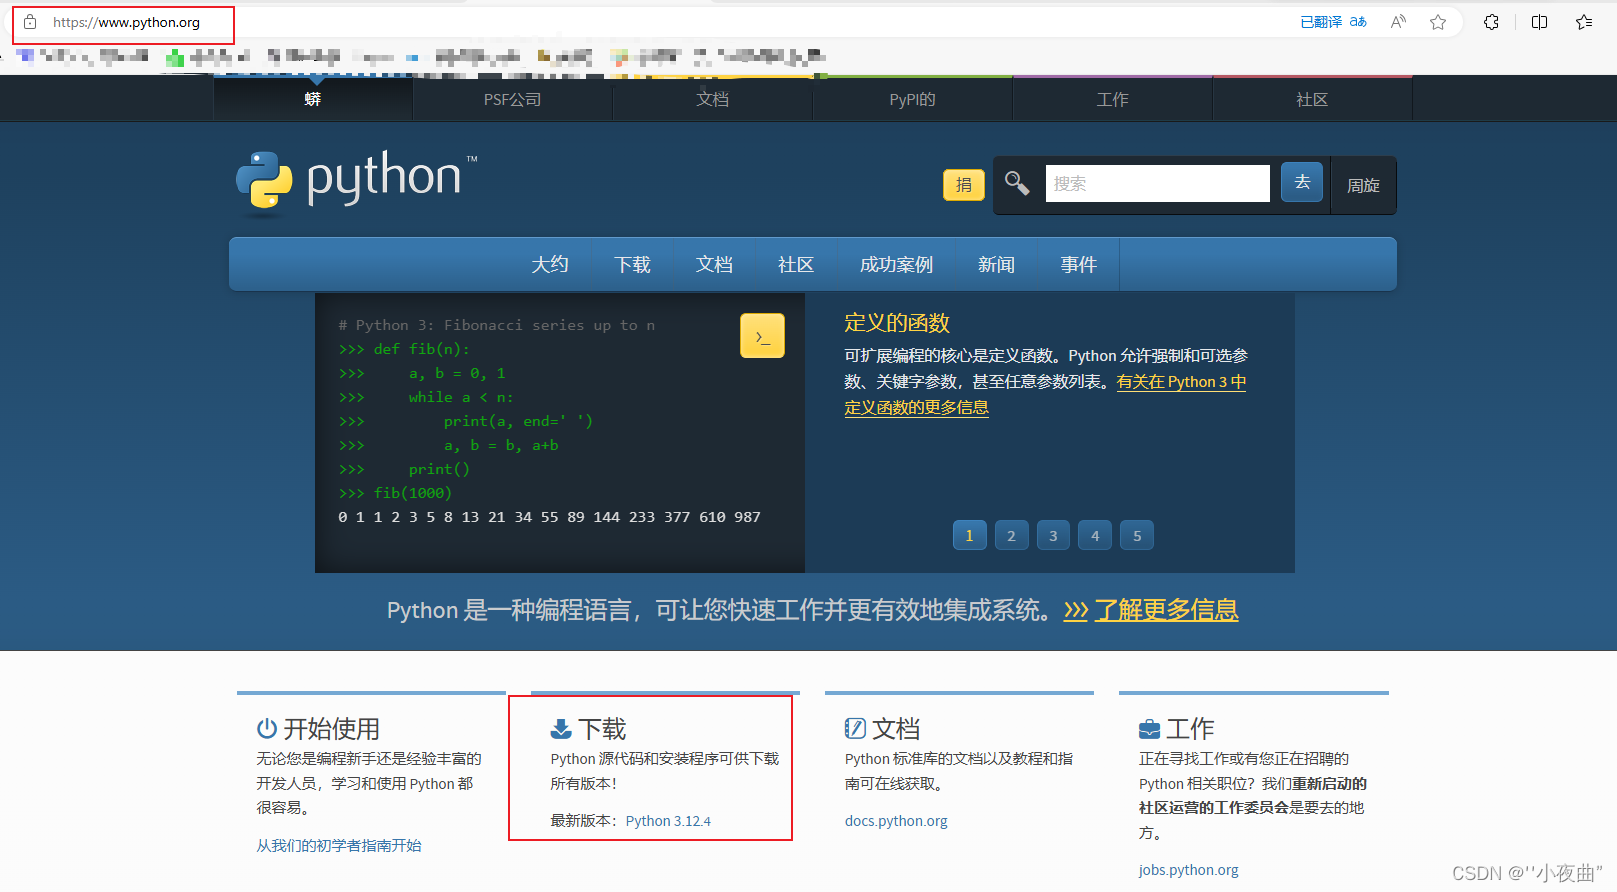Open the 从我们的初学者指南开始 link
Viewport: 1617px width, 892px height.
coord(338,845)
